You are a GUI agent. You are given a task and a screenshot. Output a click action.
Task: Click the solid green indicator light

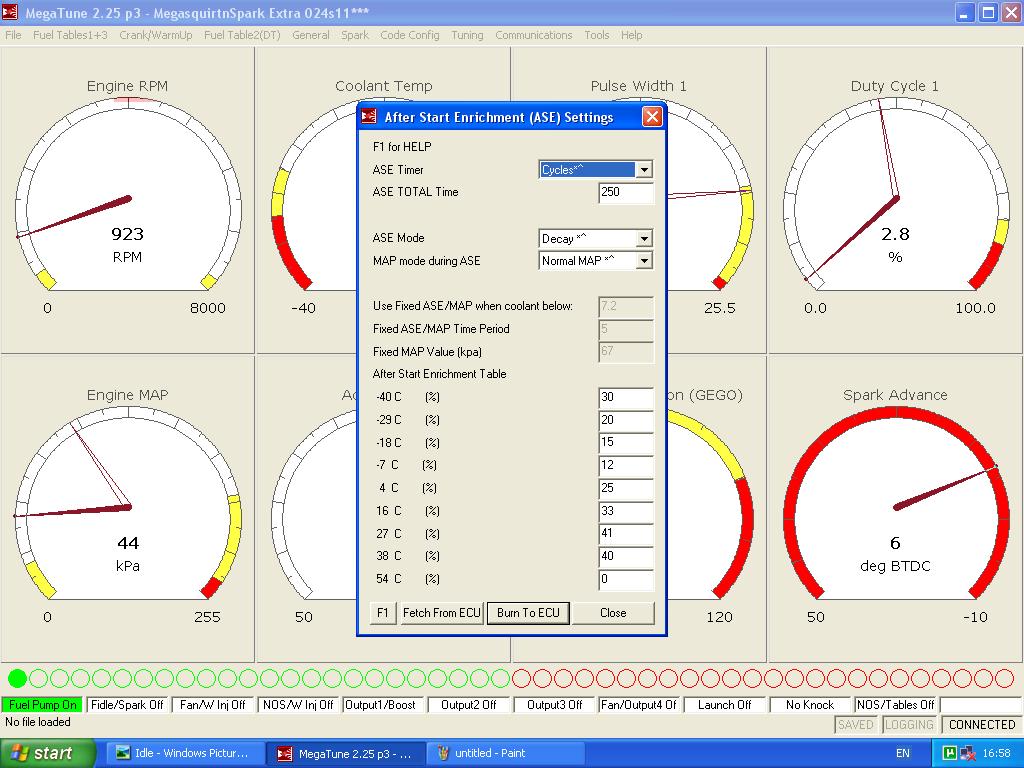point(17,678)
